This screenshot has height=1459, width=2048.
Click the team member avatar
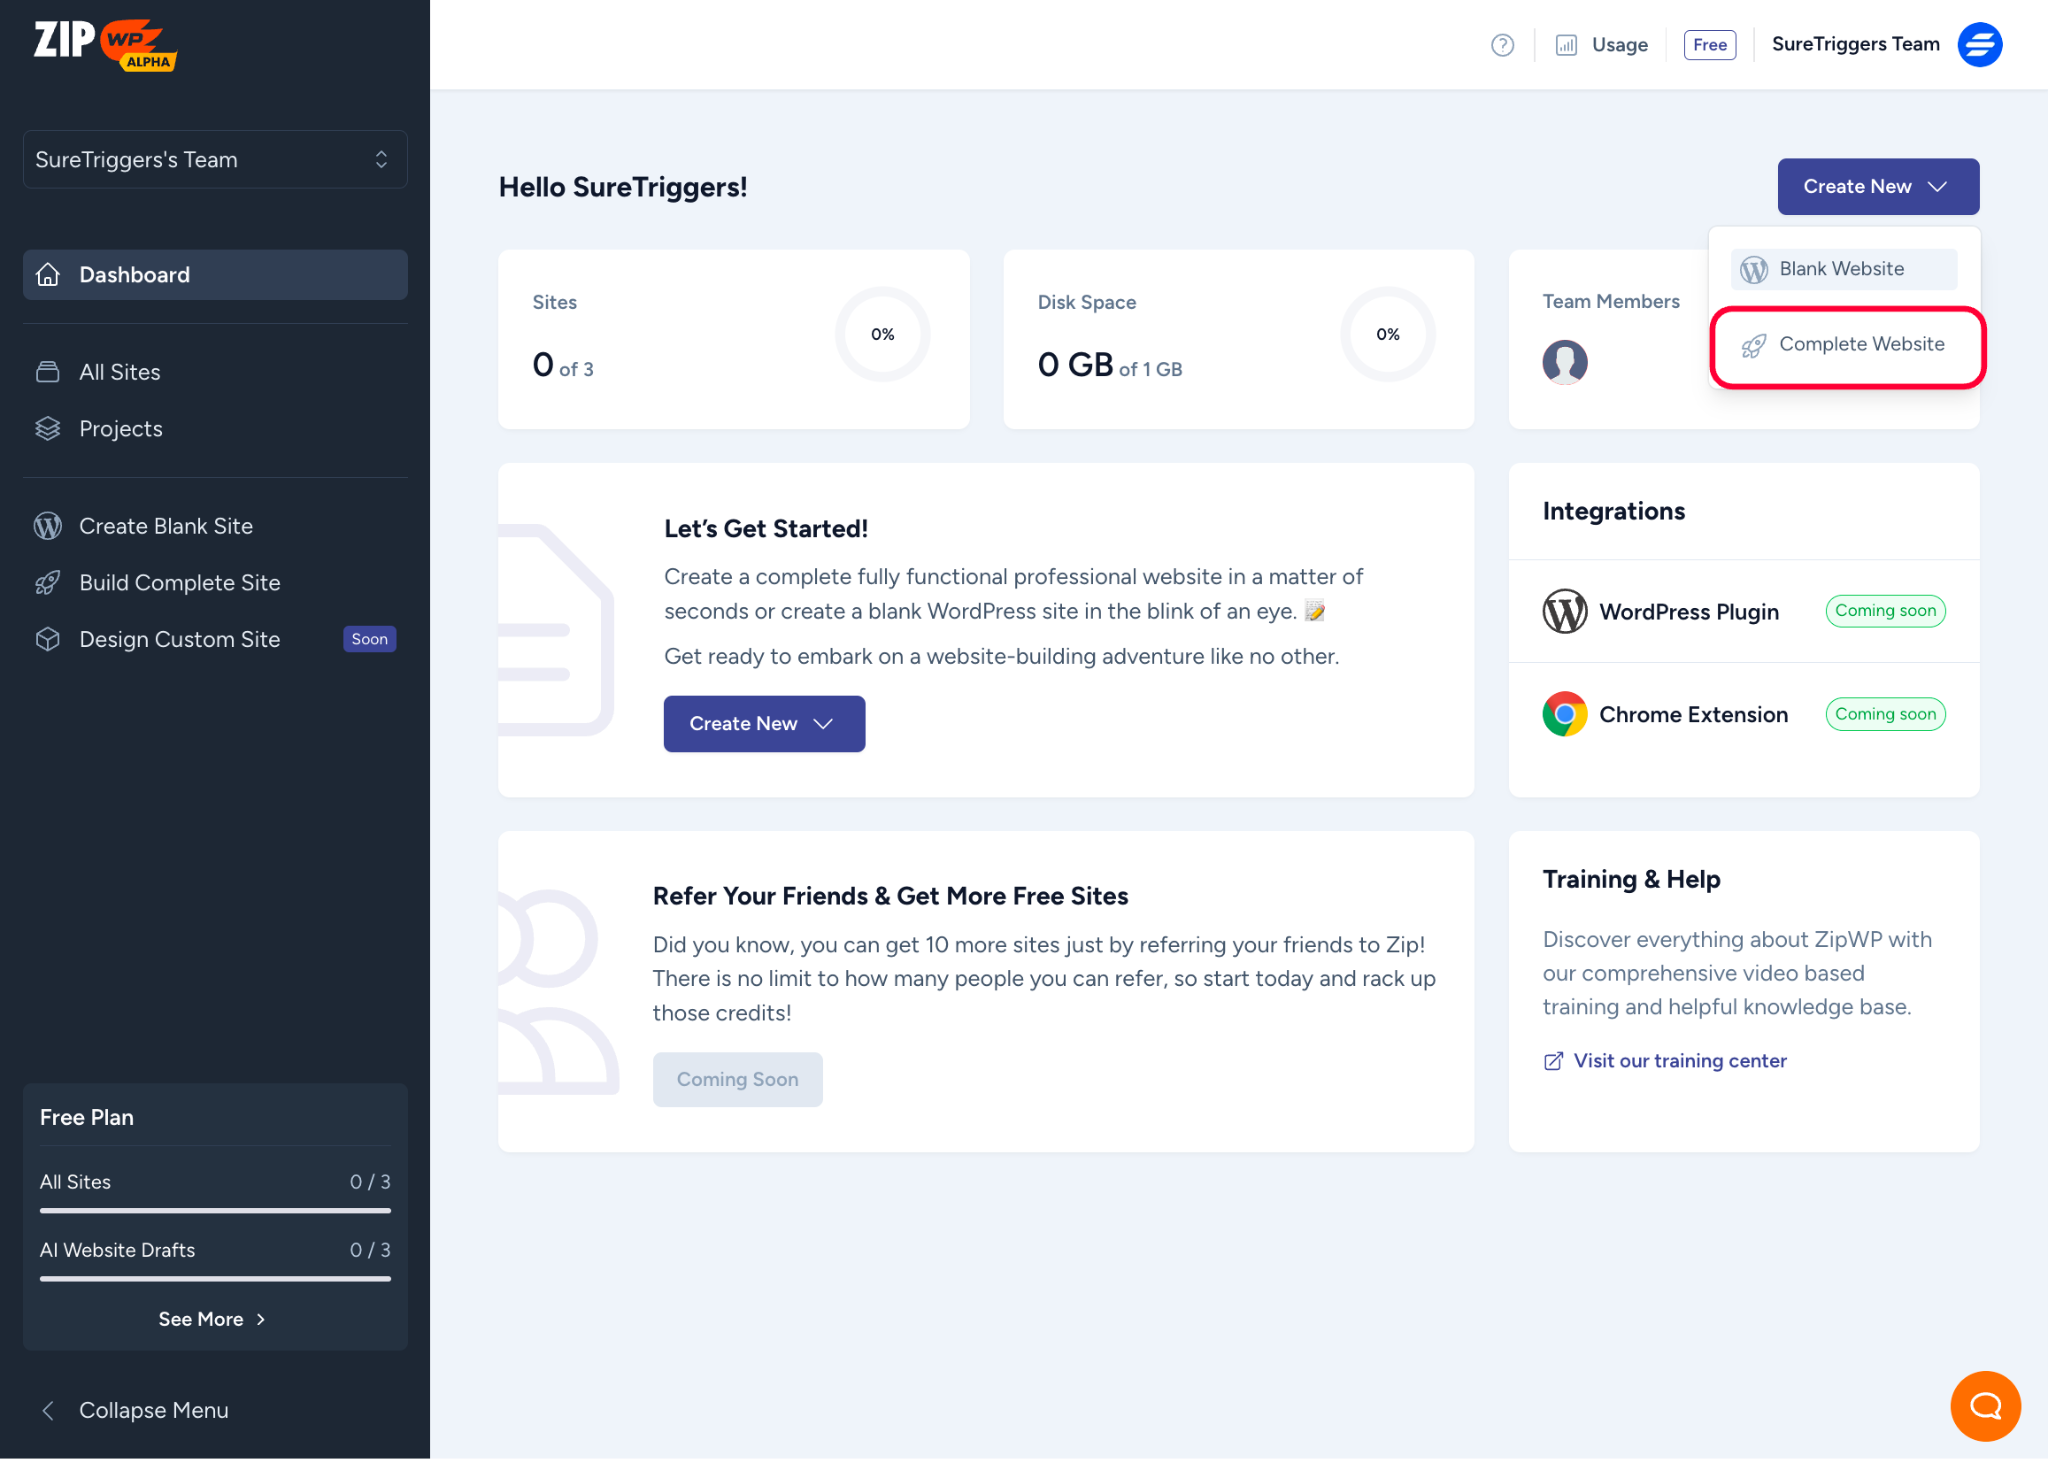[x=1565, y=361]
